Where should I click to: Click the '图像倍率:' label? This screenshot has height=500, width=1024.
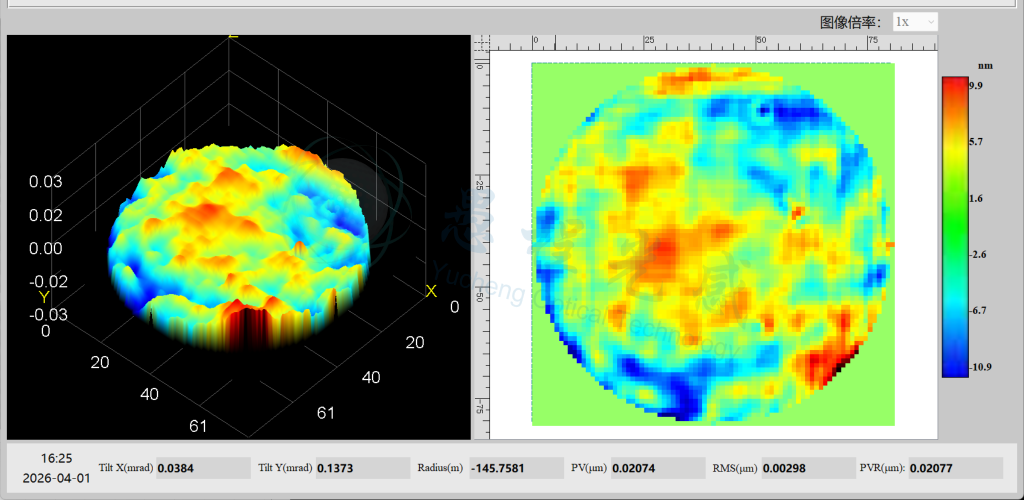852,22
